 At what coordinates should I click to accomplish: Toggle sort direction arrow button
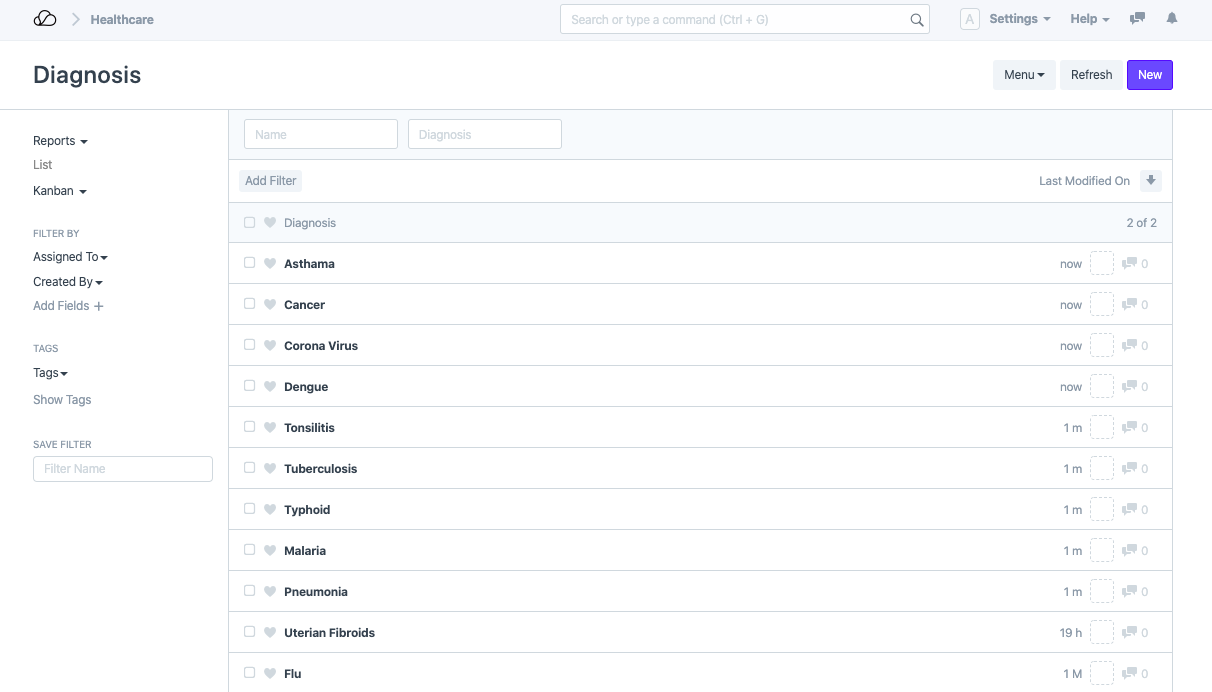(x=1151, y=181)
